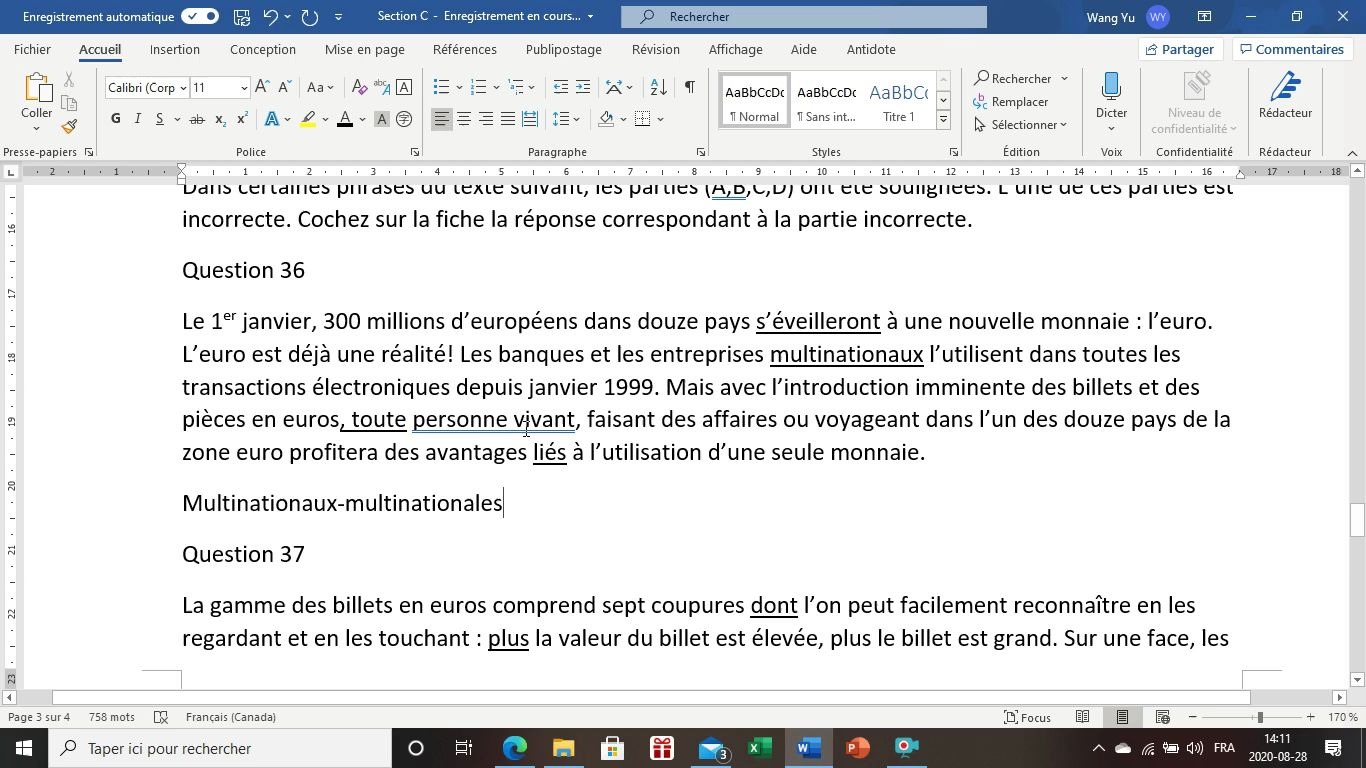
Task: Toggle the AutoSave (Enregistrement automatique) switch
Action: coord(200,17)
